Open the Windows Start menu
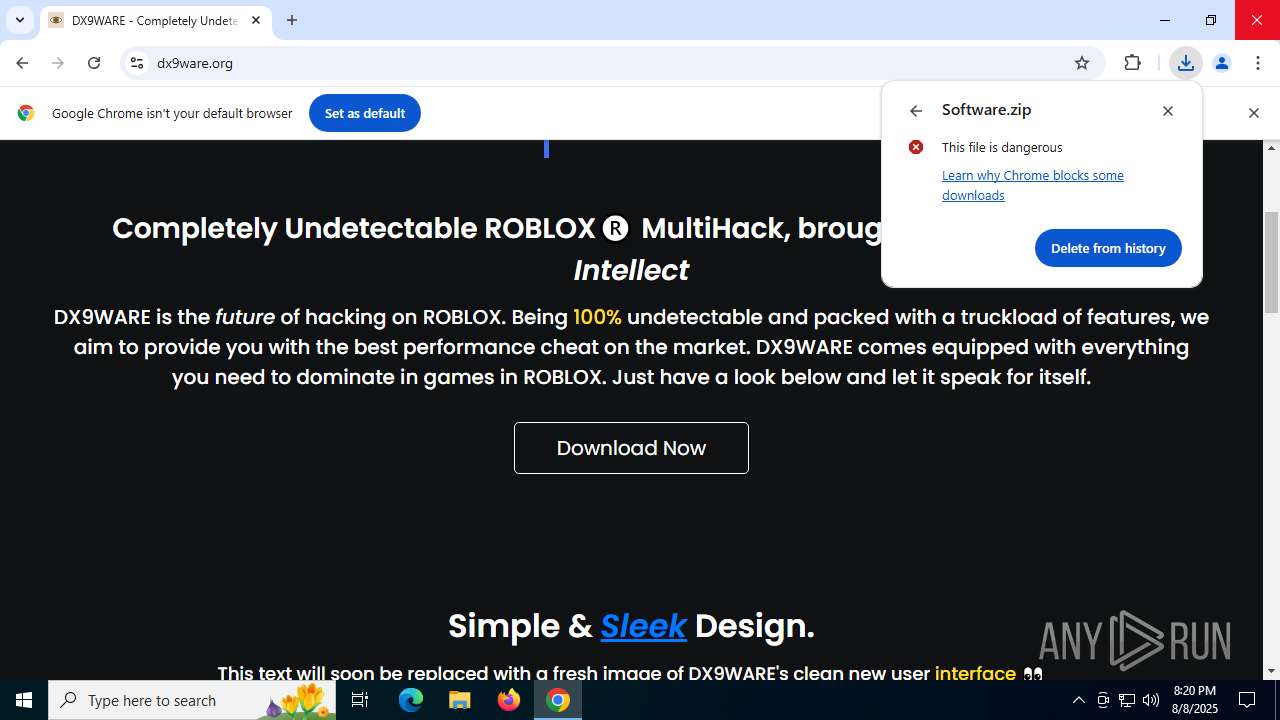 click(x=24, y=700)
